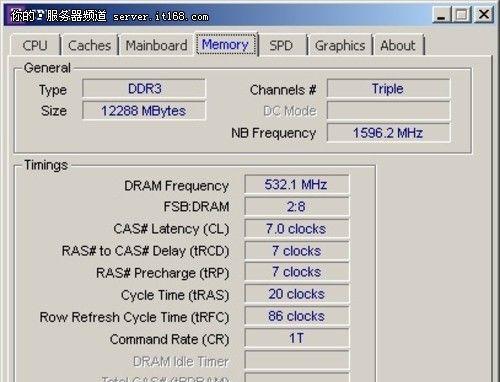Select the Channels # field showing Triple
This screenshot has width=500, height=382.
tap(388, 89)
